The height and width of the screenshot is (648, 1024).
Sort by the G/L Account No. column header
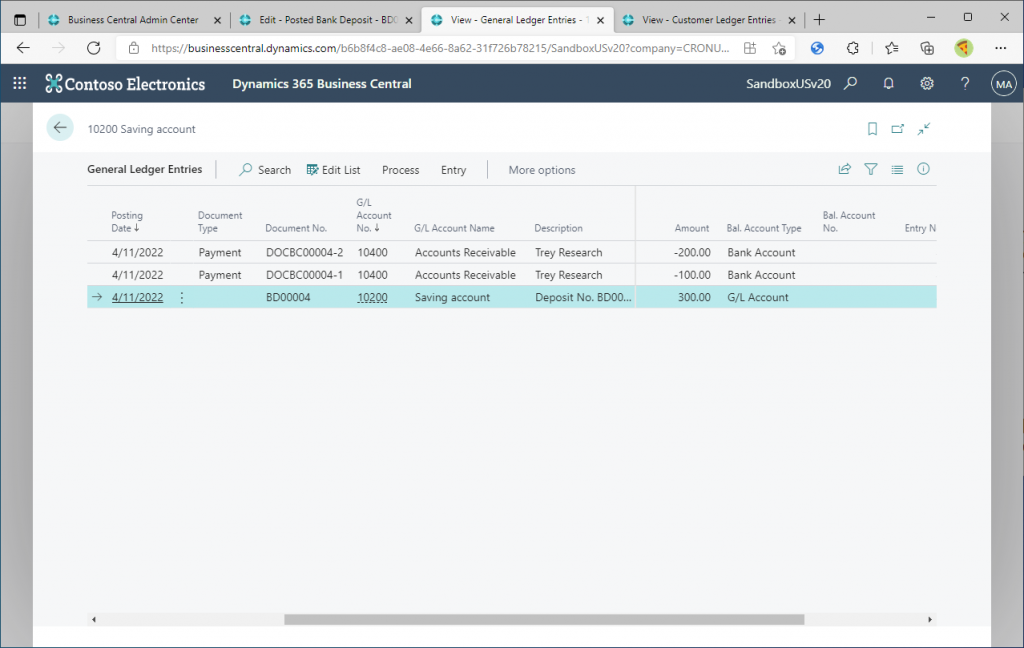pyautogui.click(x=374, y=215)
